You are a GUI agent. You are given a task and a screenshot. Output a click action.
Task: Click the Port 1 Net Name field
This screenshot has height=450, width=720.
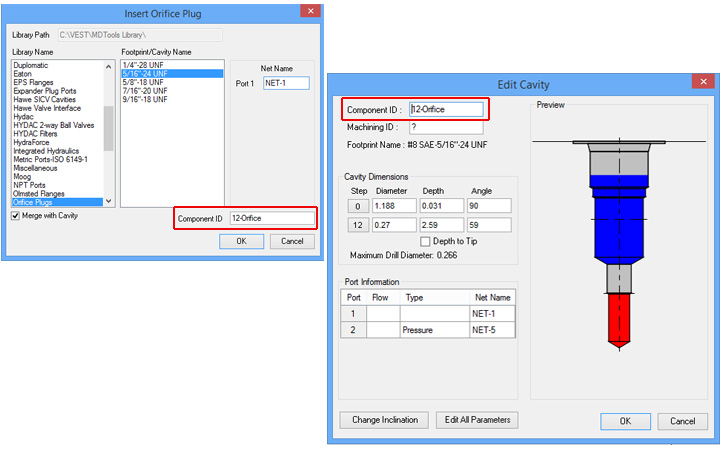pos(286,83)
